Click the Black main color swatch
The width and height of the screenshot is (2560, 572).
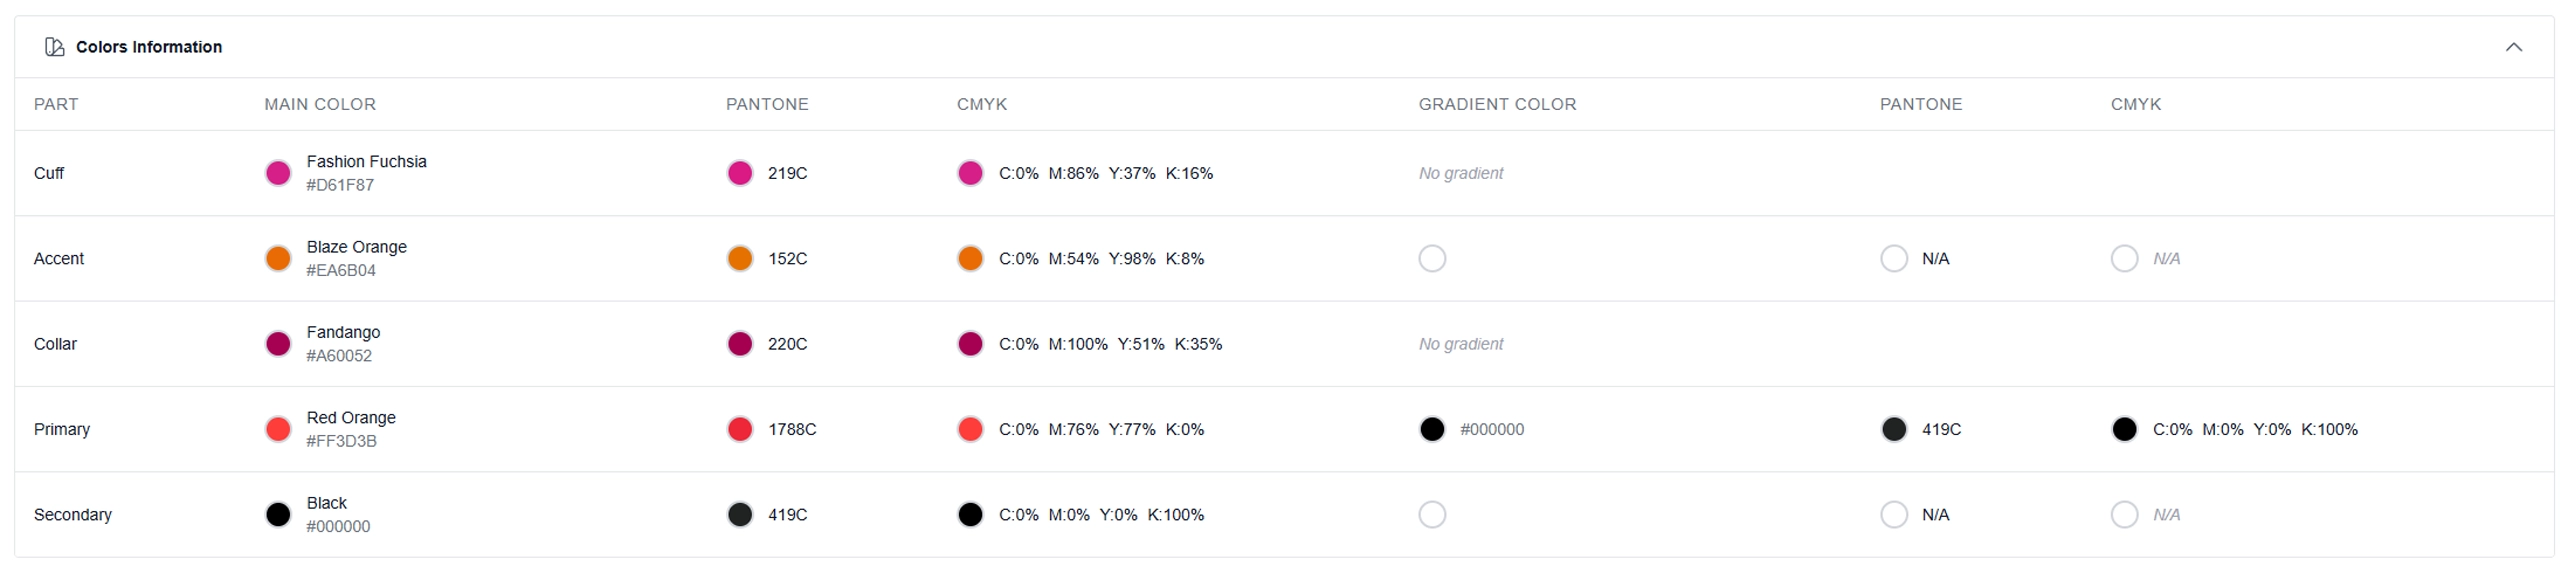click(x=278, y=515)
